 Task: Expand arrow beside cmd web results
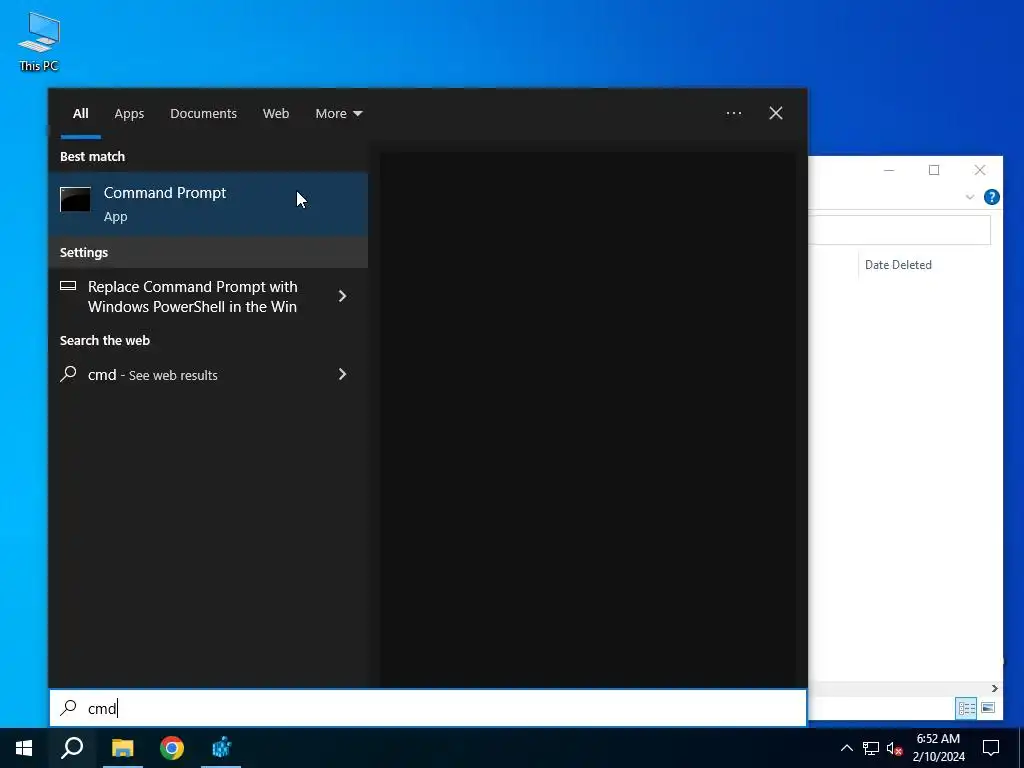tap(342, 374)
